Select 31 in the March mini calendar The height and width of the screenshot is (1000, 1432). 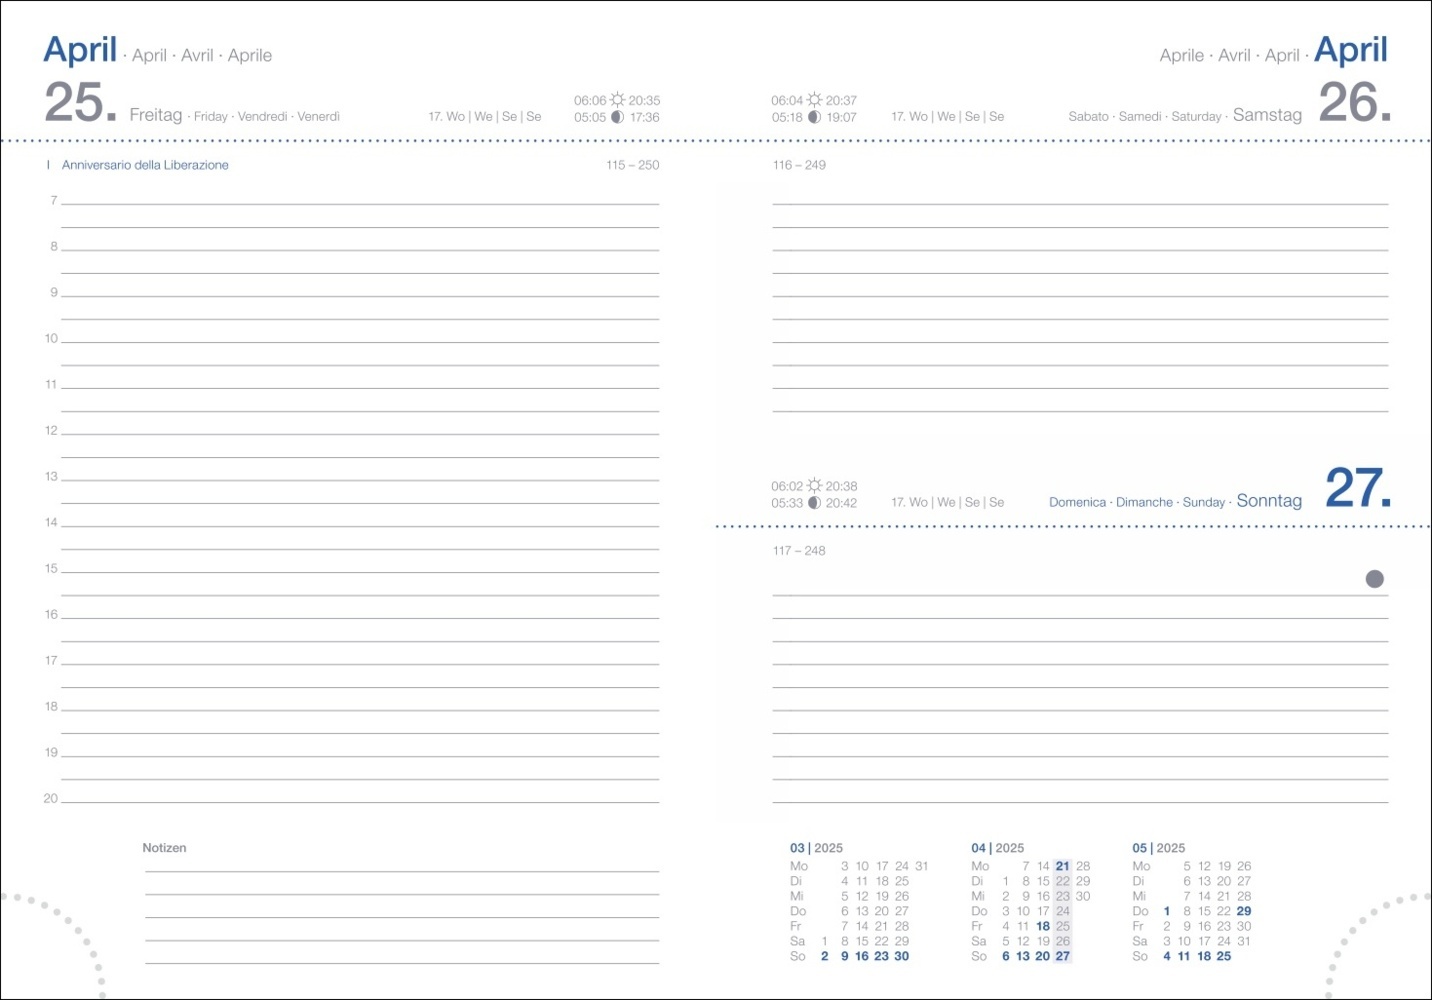click(921, 866)
